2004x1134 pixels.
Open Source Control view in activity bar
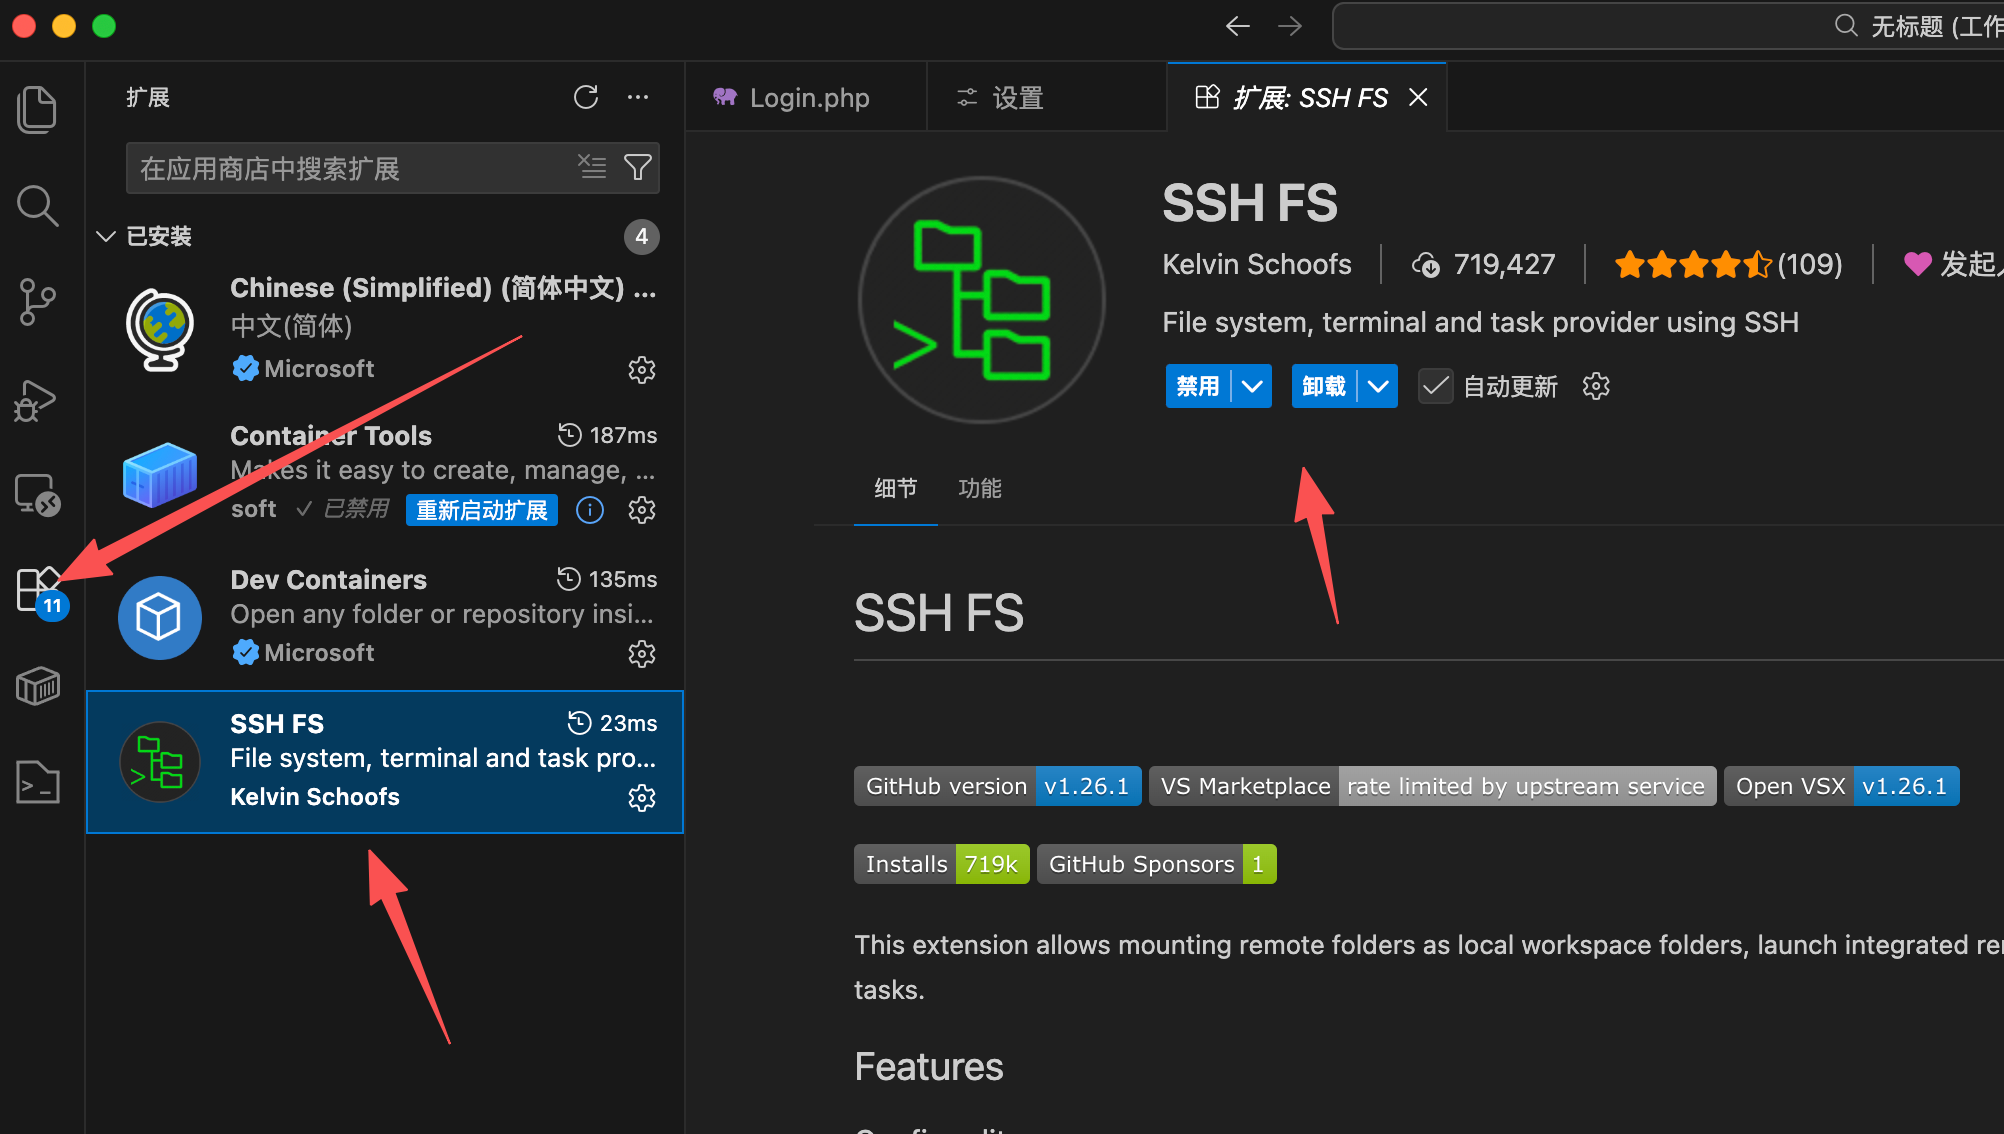37,302
